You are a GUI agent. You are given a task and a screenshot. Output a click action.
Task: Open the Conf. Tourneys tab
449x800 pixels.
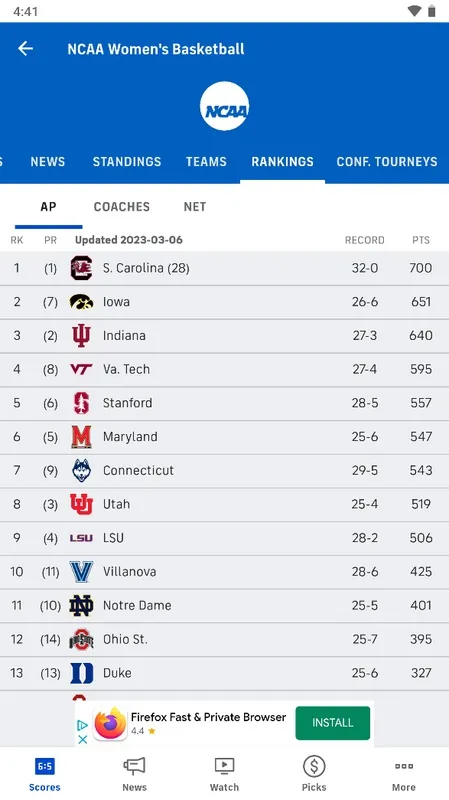click(x=387, y=162)
